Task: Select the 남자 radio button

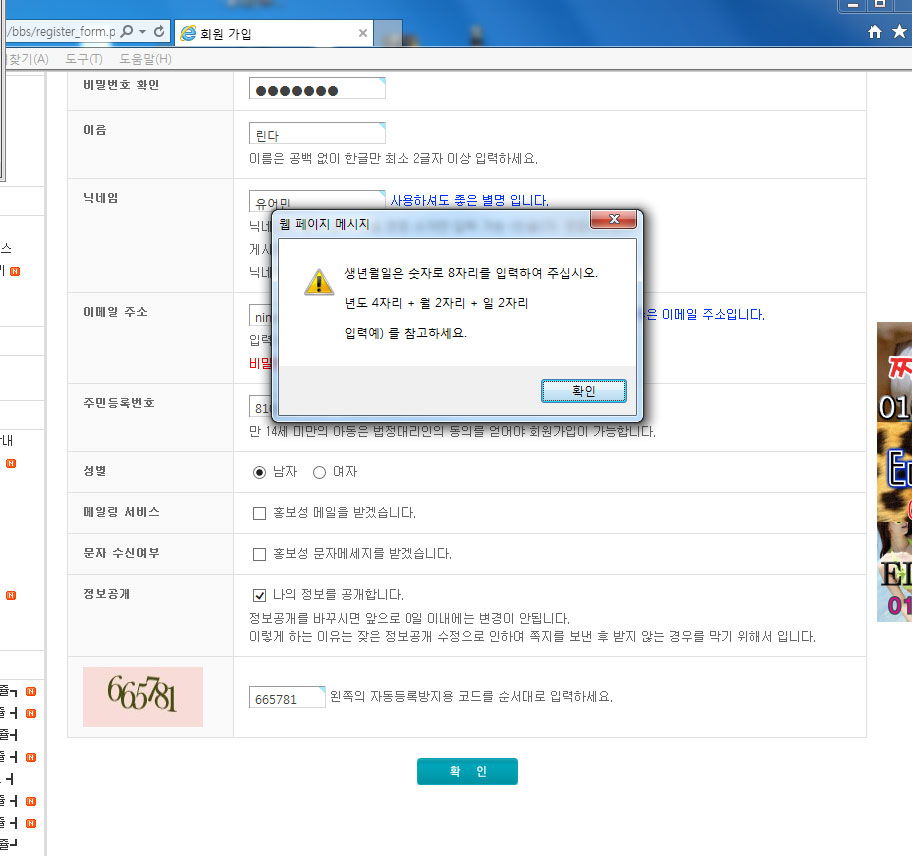Action: (260, 472)
